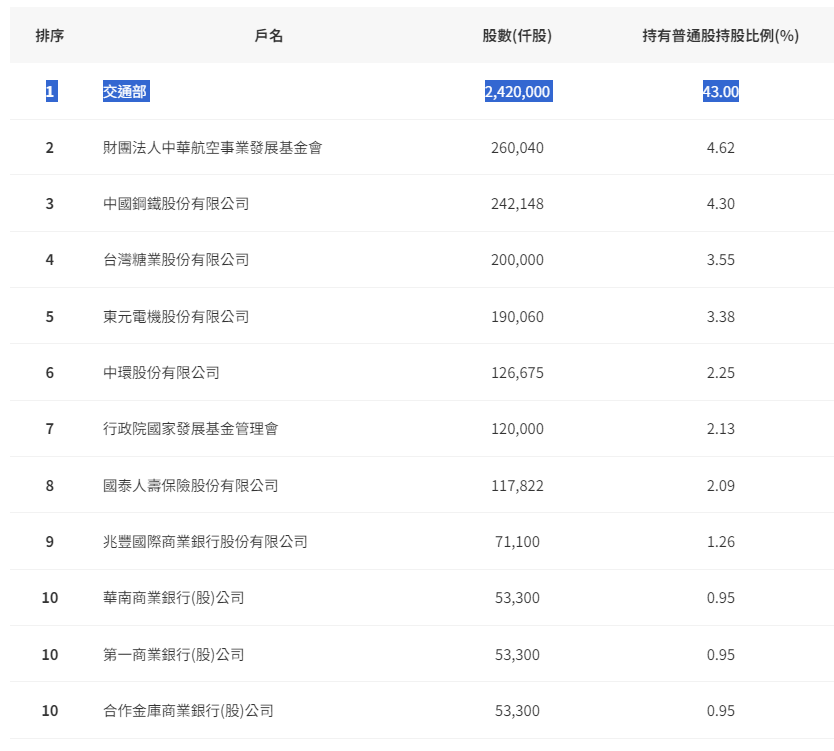834x751 pixels.
Task: Click rank 2 beside 財團法人中華航空事業發展基金會
Action: click(49, 147)
